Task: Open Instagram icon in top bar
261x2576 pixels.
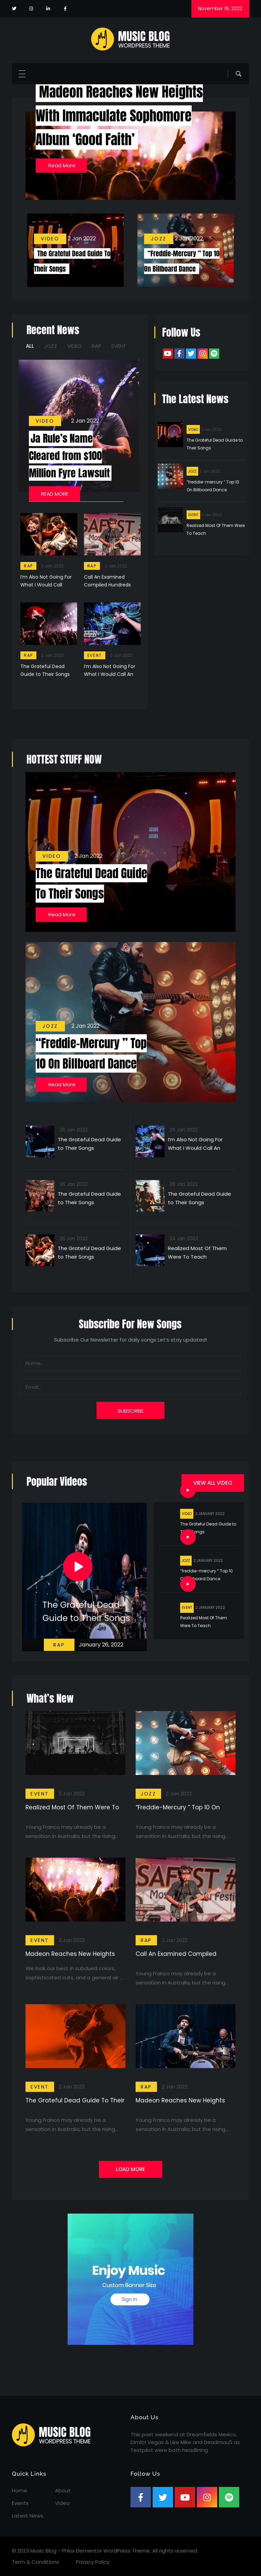Action: pyautogui.click(x=31, y=8)
